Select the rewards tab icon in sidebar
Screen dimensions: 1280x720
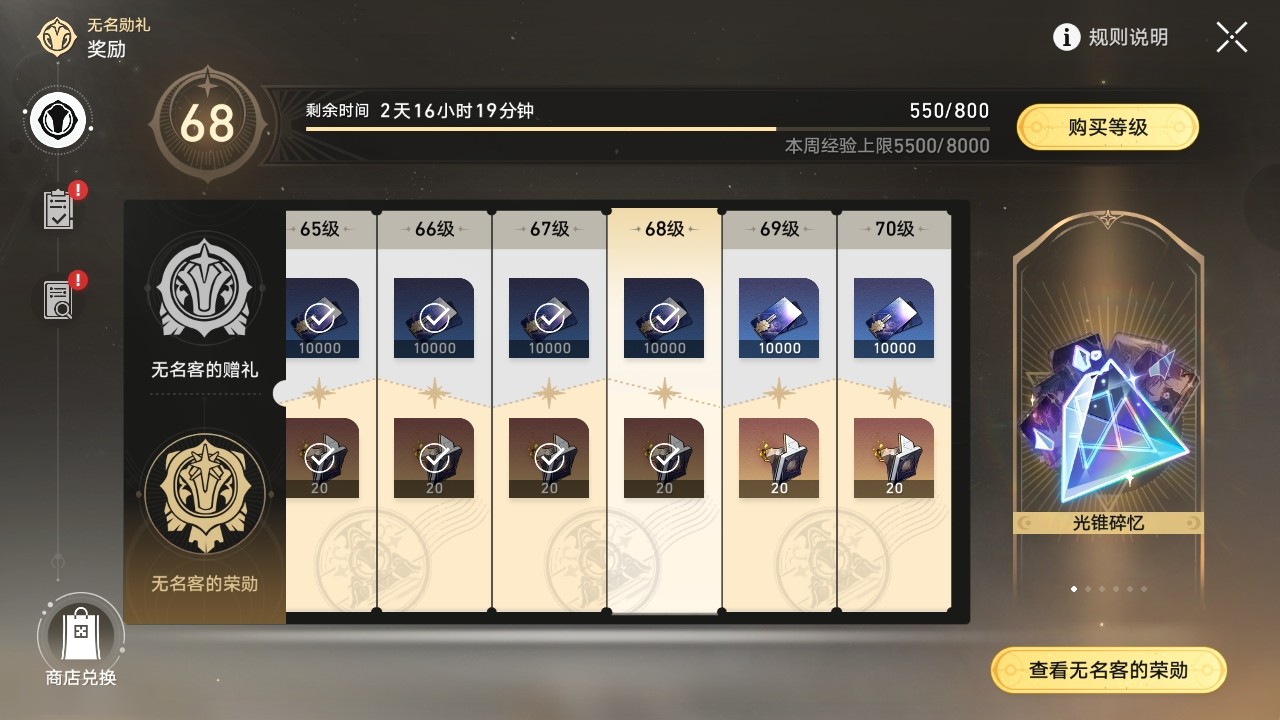(59, 122)
